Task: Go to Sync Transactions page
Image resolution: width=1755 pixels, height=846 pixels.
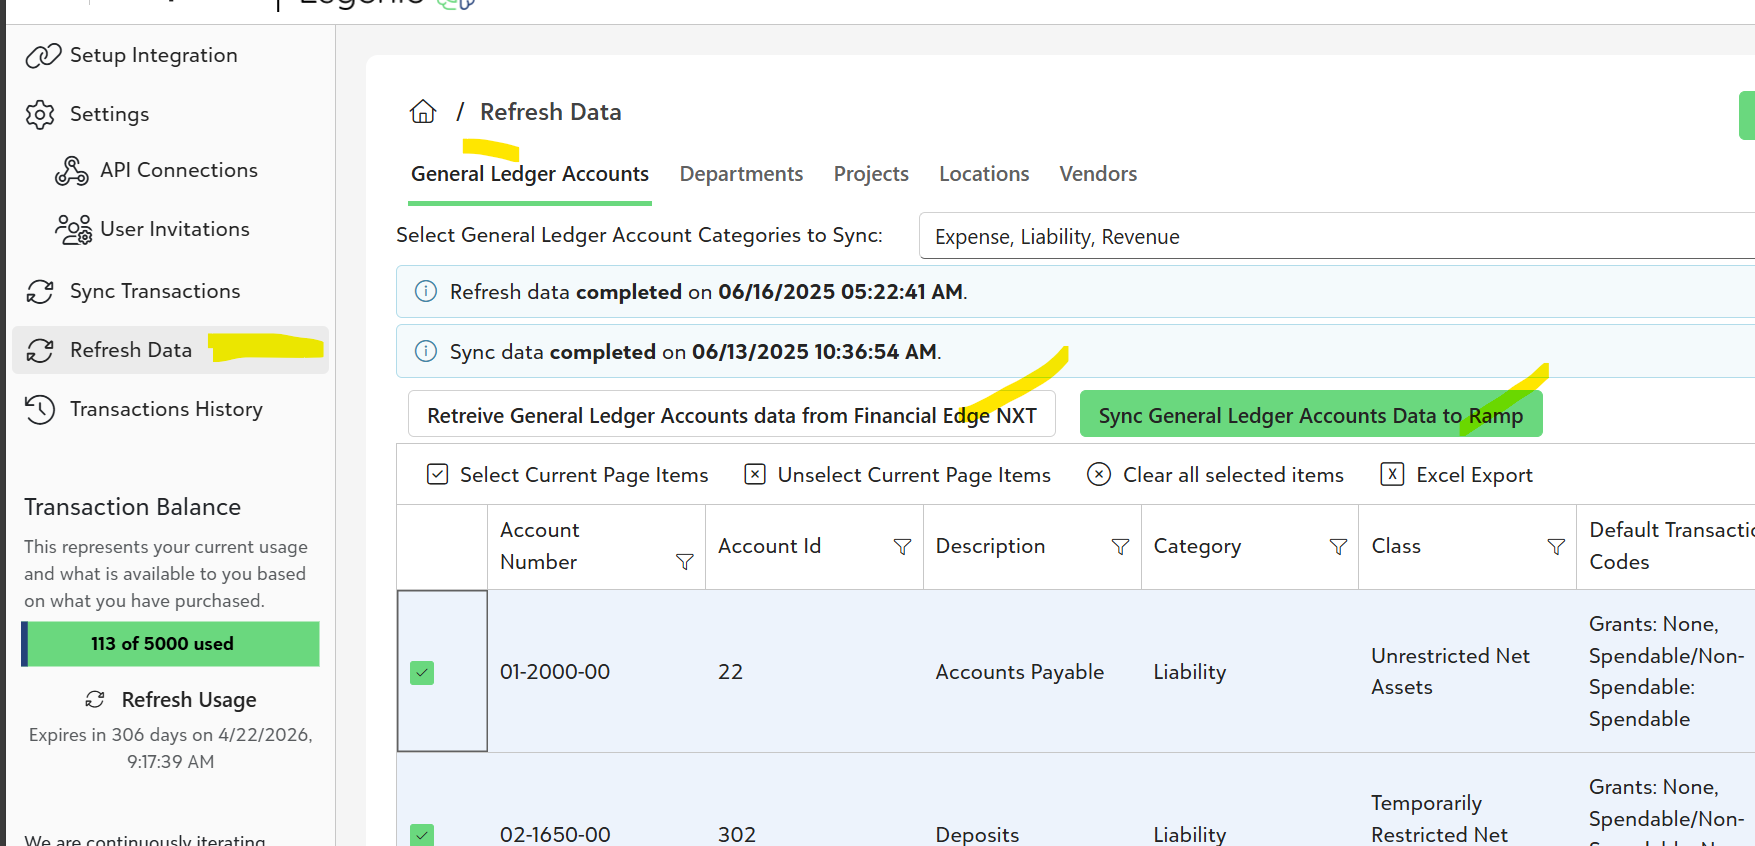Action: [x=155, y=292]
